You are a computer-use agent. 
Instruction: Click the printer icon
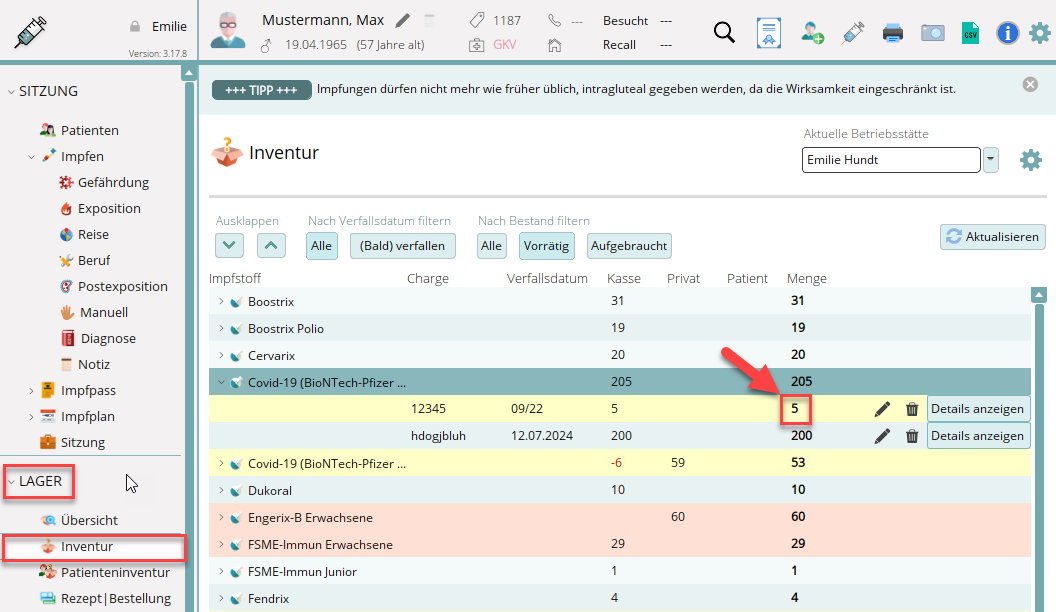[x=893, y=32]
